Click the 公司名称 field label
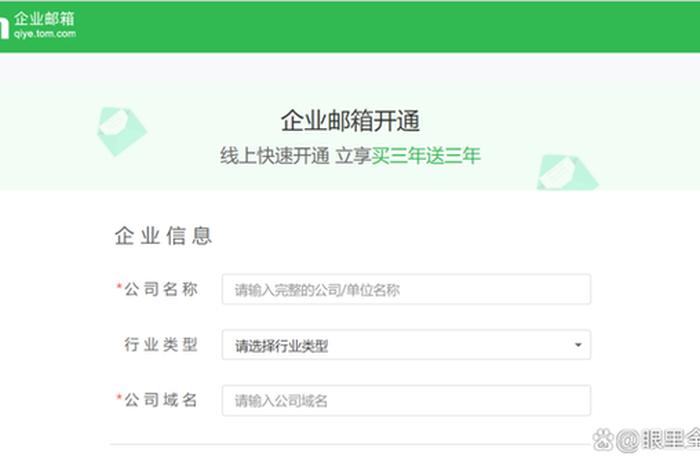Viewport: 700px width, 470px height. [161, 289]
